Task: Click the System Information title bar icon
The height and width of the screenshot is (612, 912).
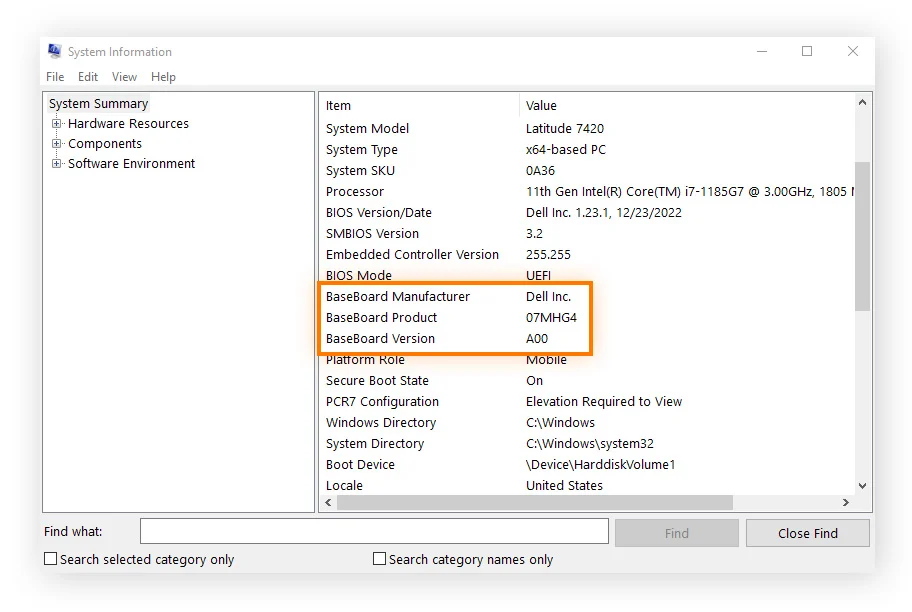Action: point(53,51)
